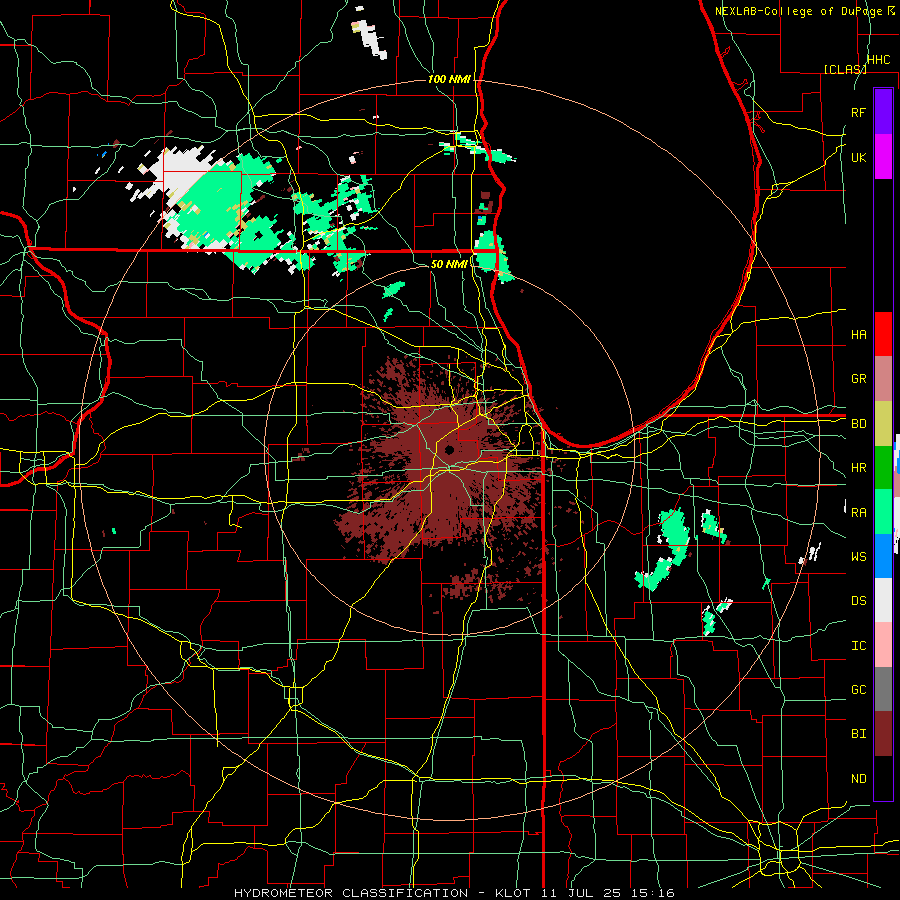Click the "RA" legend label
900x900 pixels.
click(858, 513)
